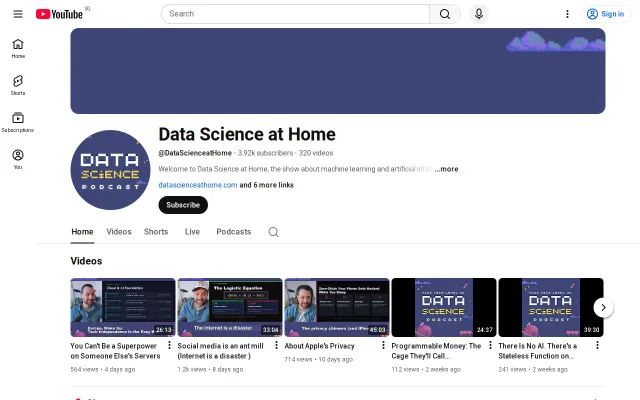Click the @DataScienceatHome handle
Image resolution: width=640 pixels, height=400 pixels.
[195, 153]
